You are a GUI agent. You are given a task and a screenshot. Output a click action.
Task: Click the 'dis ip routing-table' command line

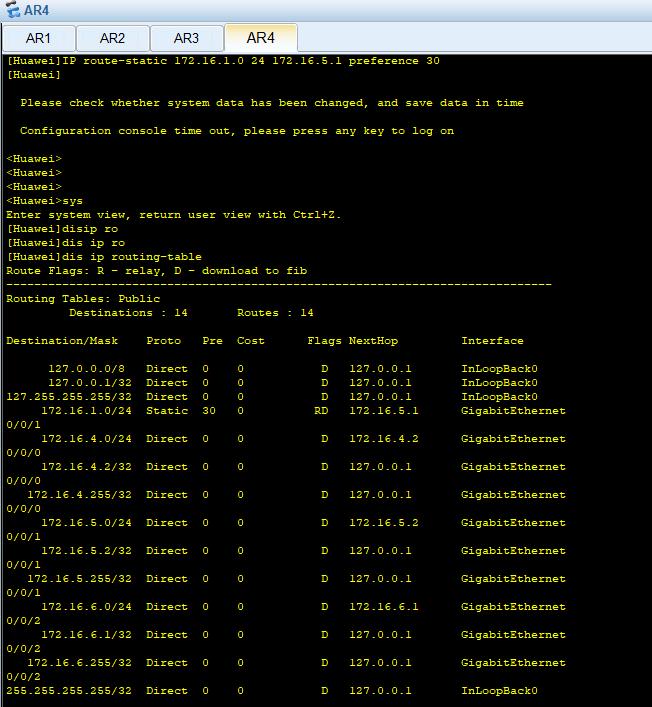(x=104, y=257)
